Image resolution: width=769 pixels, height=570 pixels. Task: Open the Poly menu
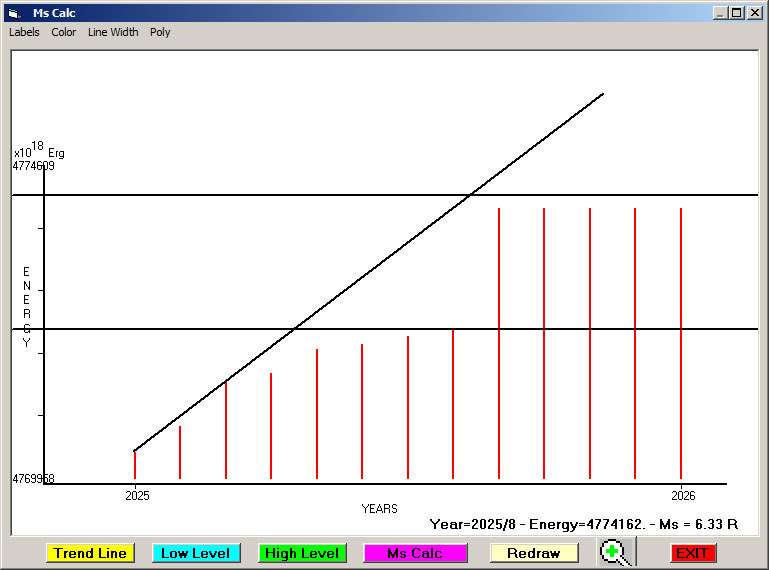160,32
